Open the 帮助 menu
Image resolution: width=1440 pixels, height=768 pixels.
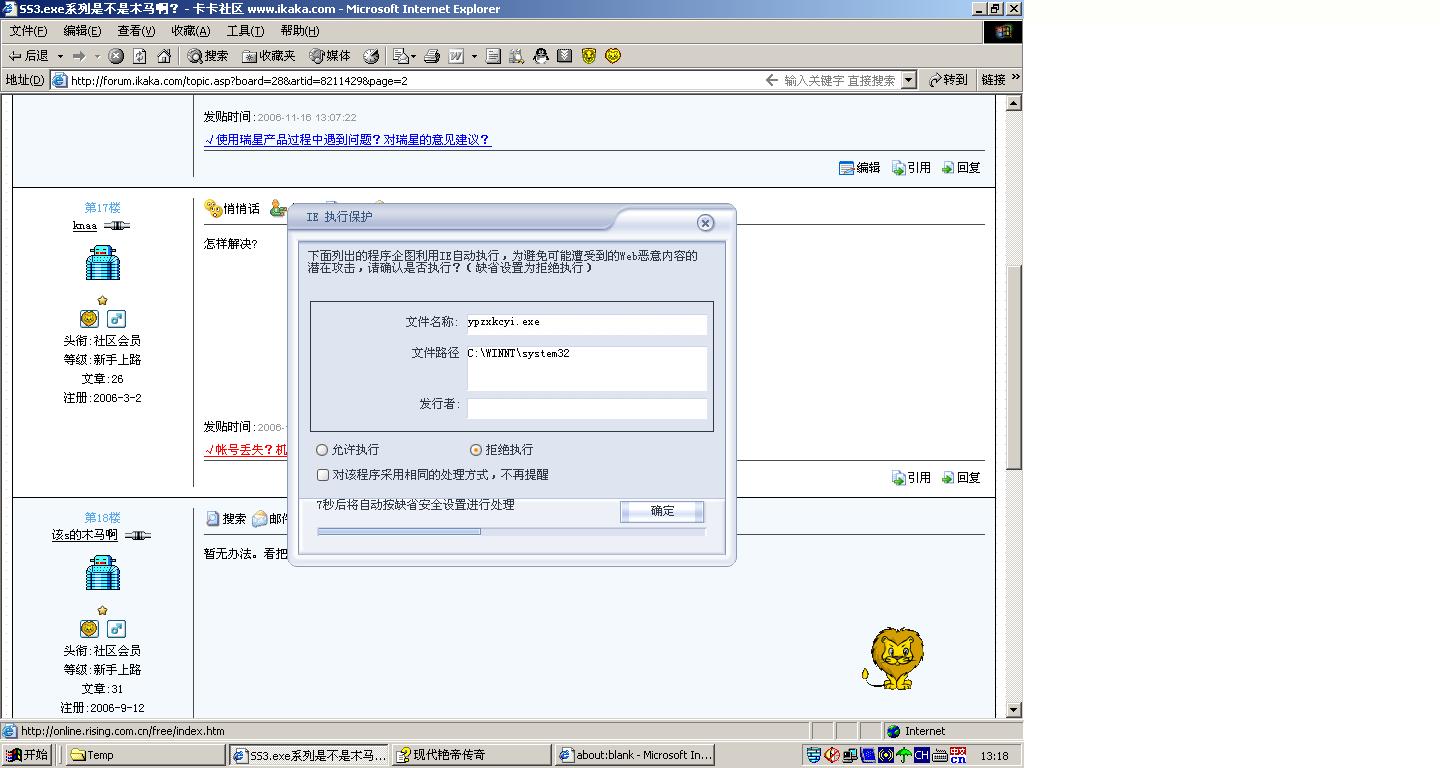tap(299, 31)
